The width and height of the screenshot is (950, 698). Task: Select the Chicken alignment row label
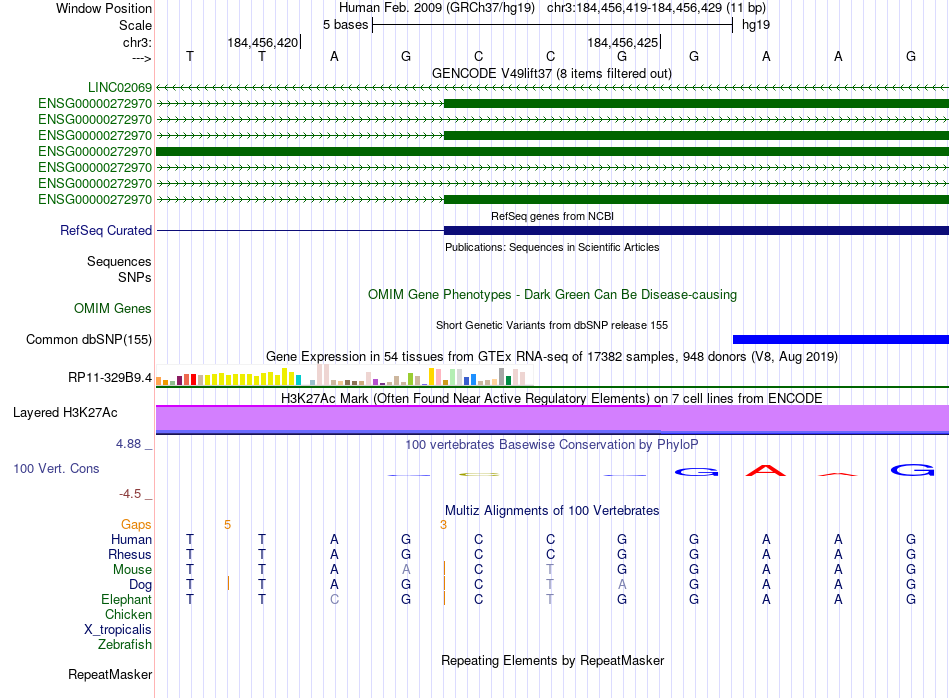[x=128, y=614]
